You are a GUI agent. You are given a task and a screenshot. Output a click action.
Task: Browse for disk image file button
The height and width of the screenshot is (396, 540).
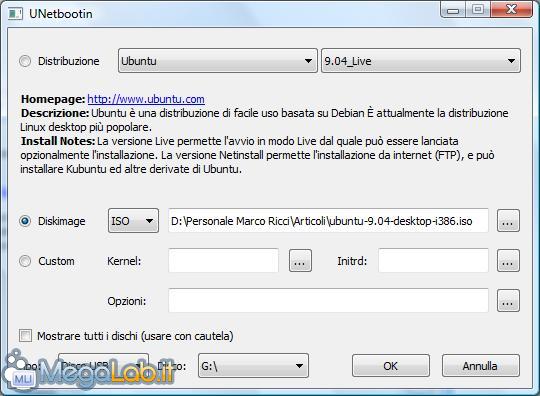point(508,221)
